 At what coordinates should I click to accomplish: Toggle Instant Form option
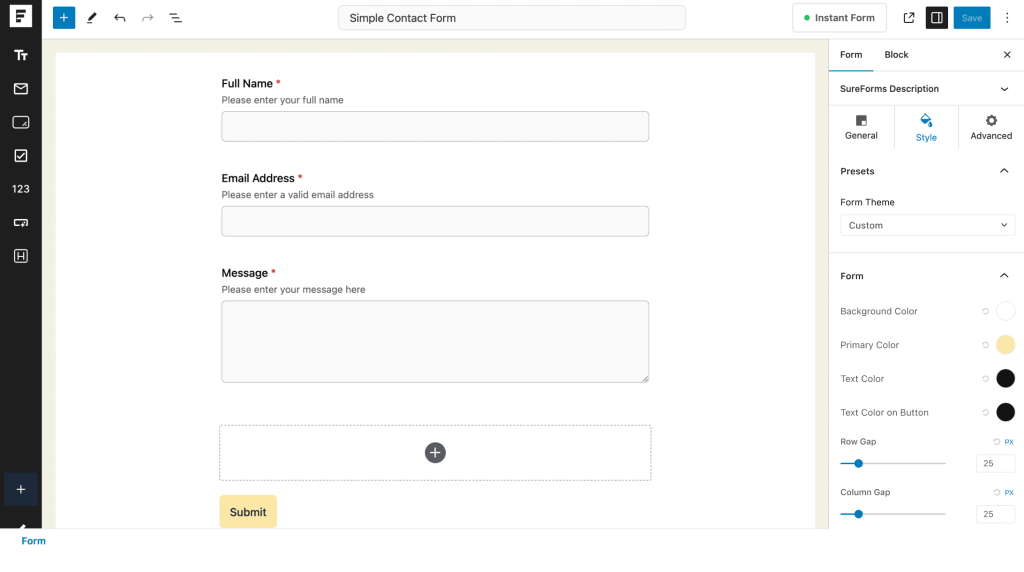839,18
